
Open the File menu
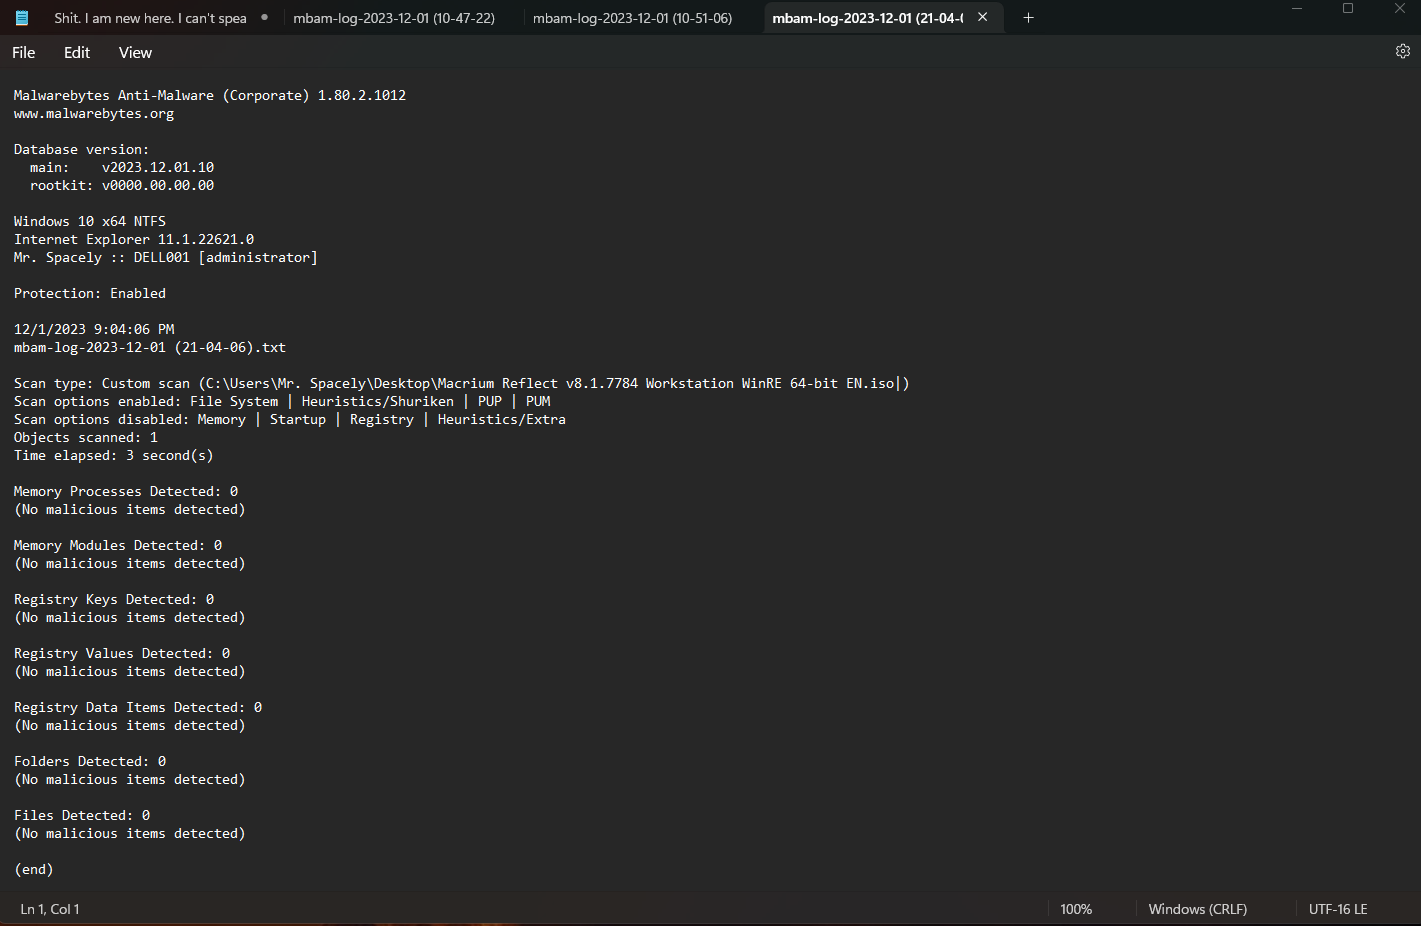pyautogui.click(x=23, y=53)
